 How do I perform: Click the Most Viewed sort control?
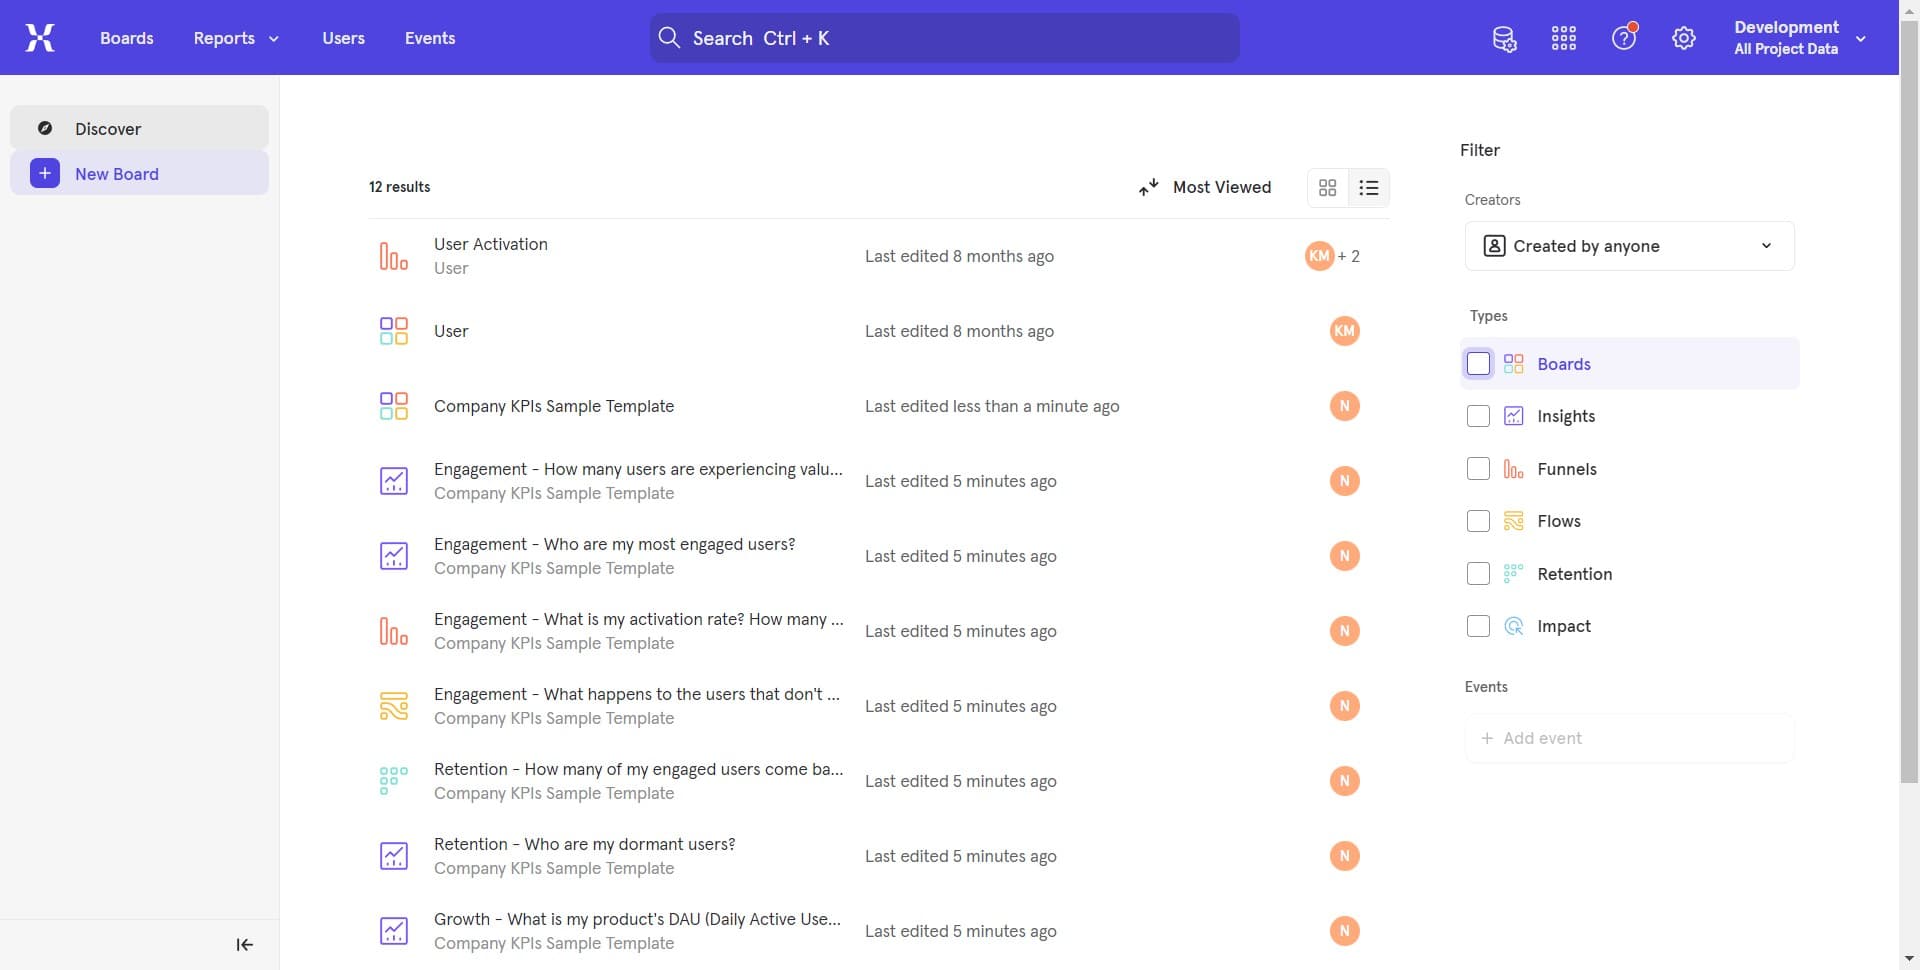1206,187
